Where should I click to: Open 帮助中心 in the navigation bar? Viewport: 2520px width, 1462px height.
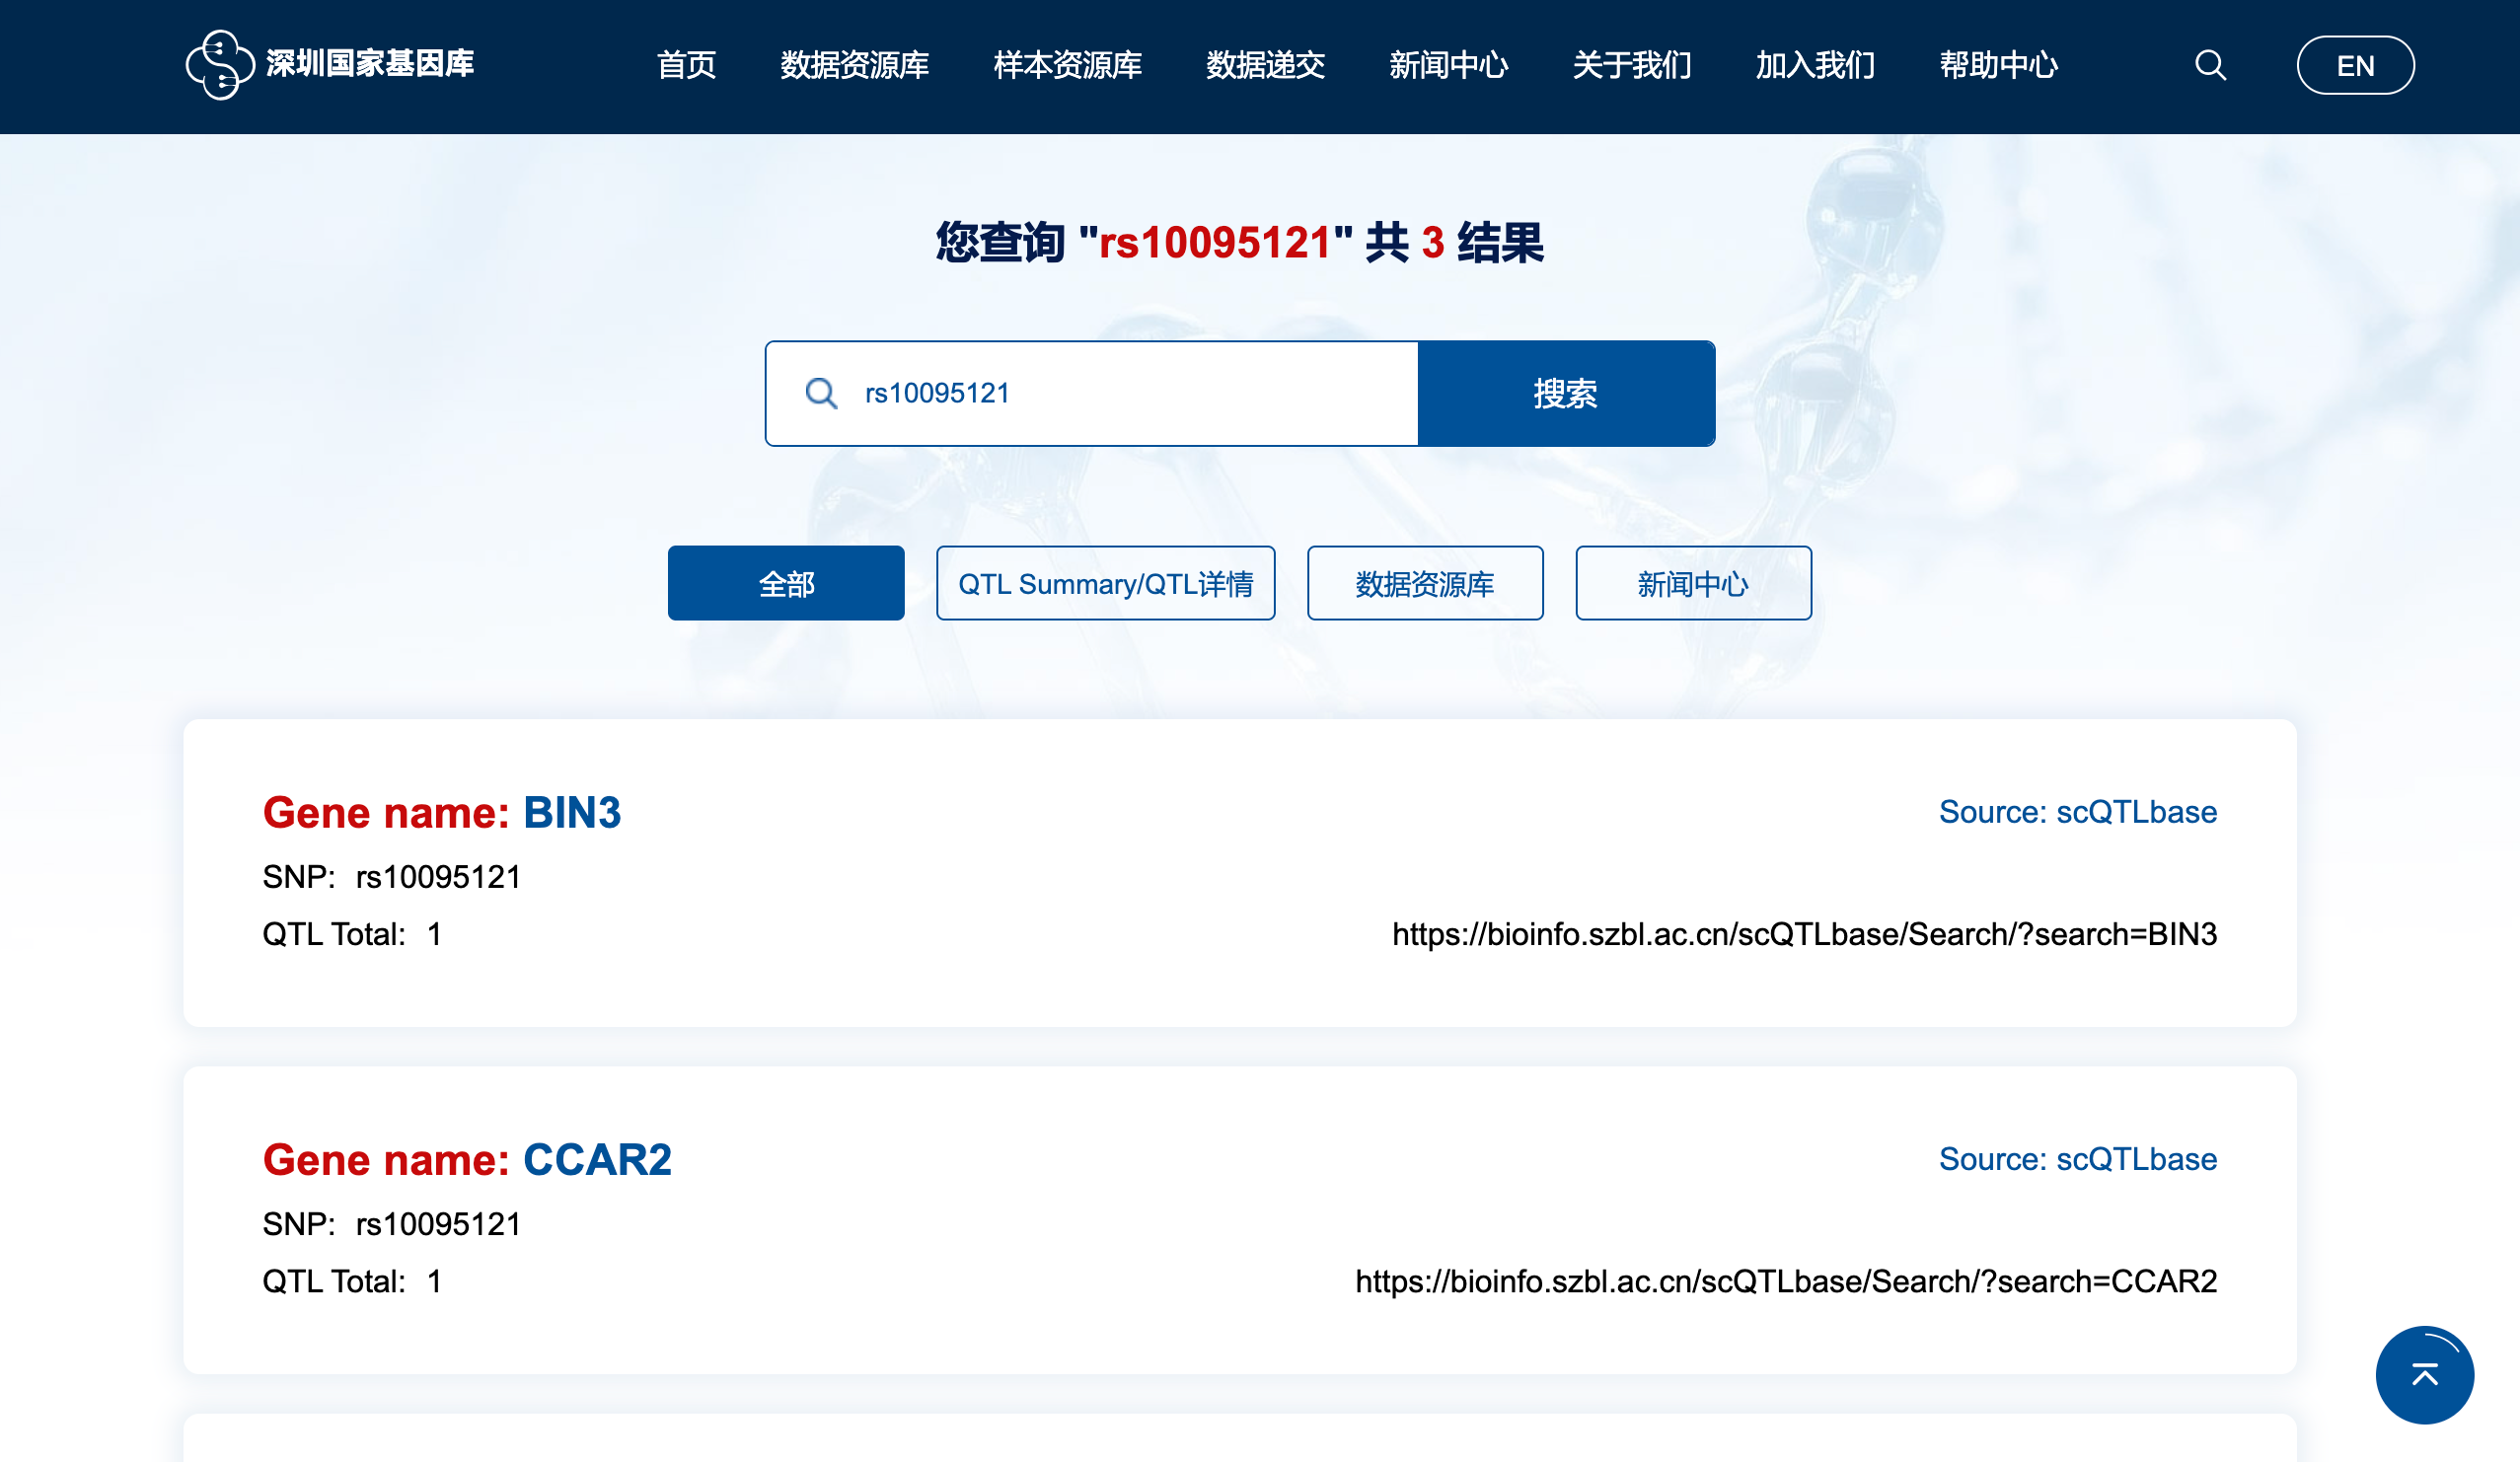pos(1998,66)
